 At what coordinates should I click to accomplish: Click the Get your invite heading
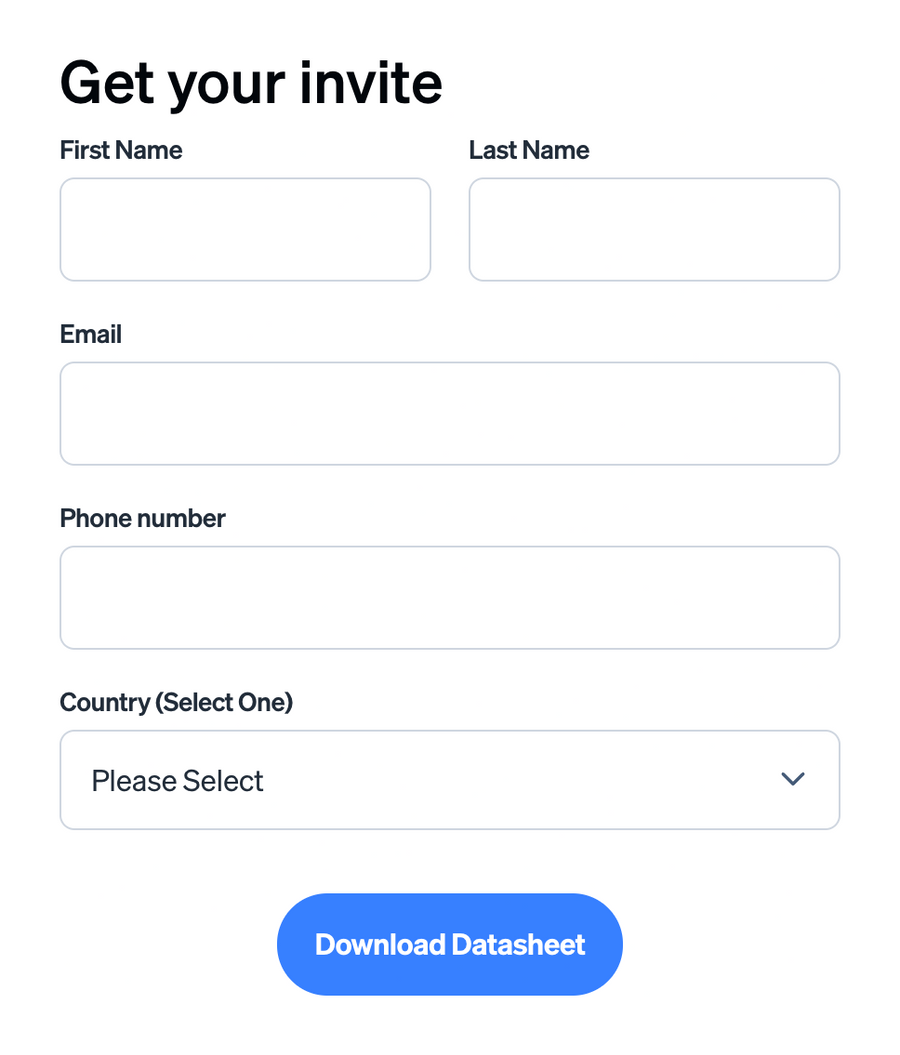point(251,83)
